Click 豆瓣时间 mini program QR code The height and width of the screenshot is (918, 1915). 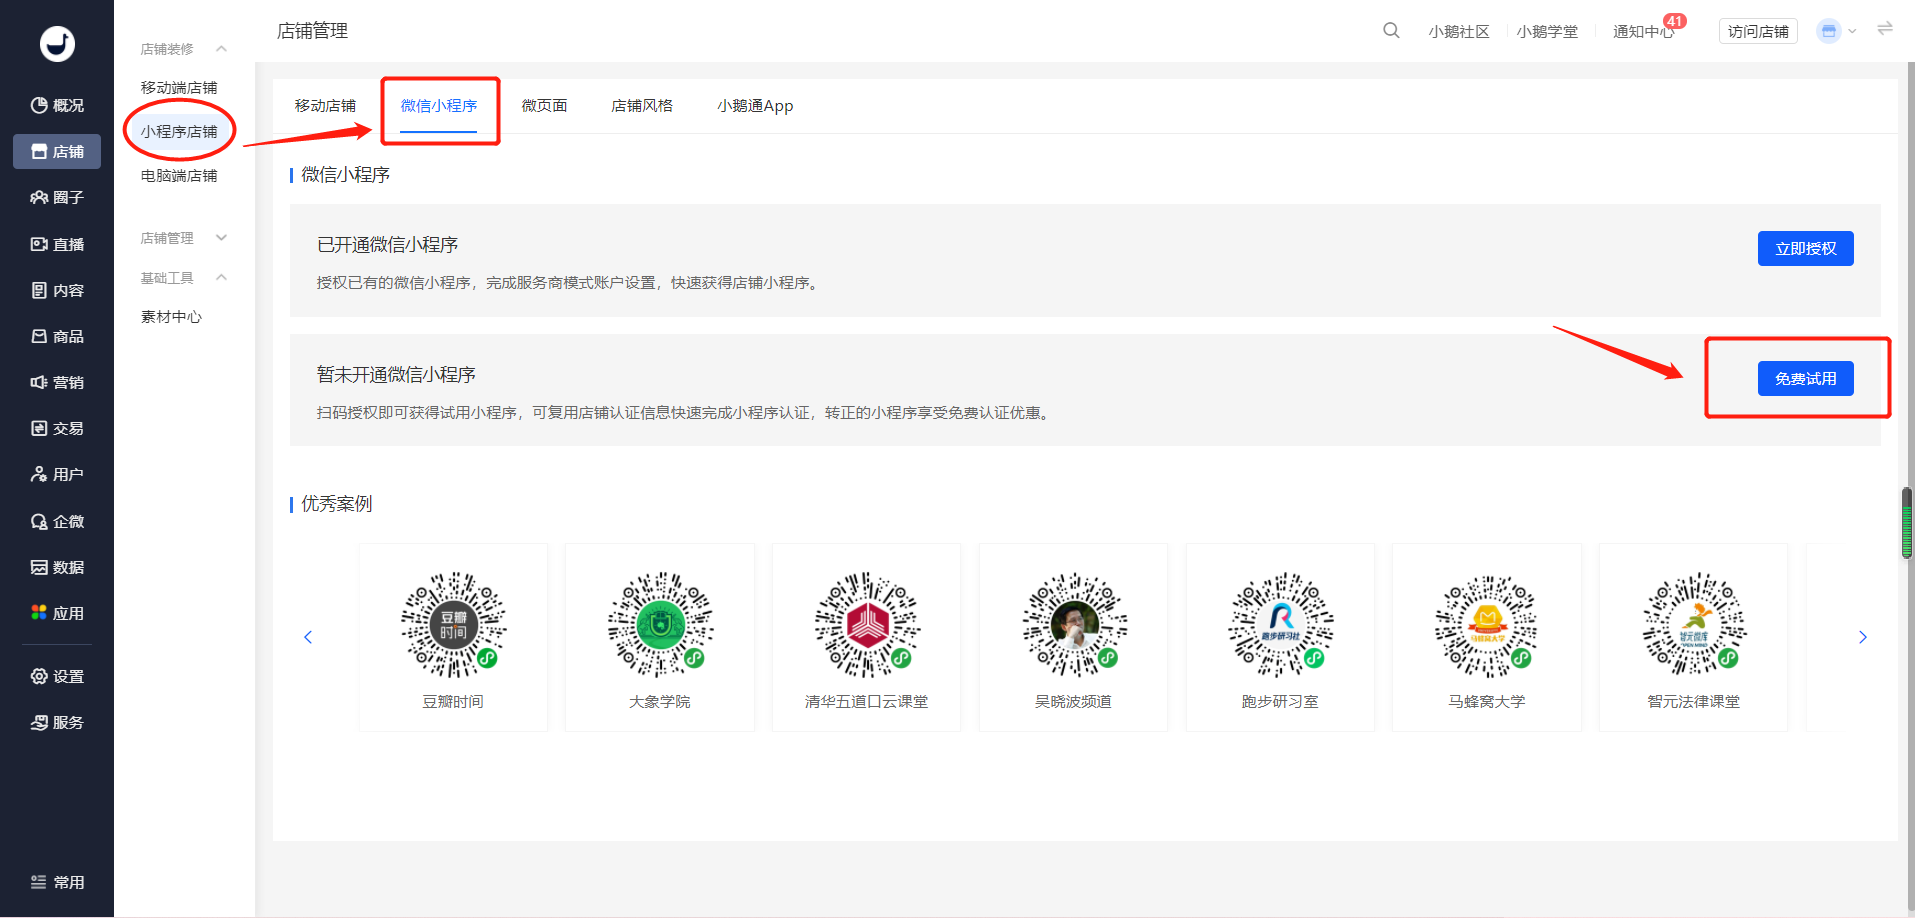coord(453,626)
